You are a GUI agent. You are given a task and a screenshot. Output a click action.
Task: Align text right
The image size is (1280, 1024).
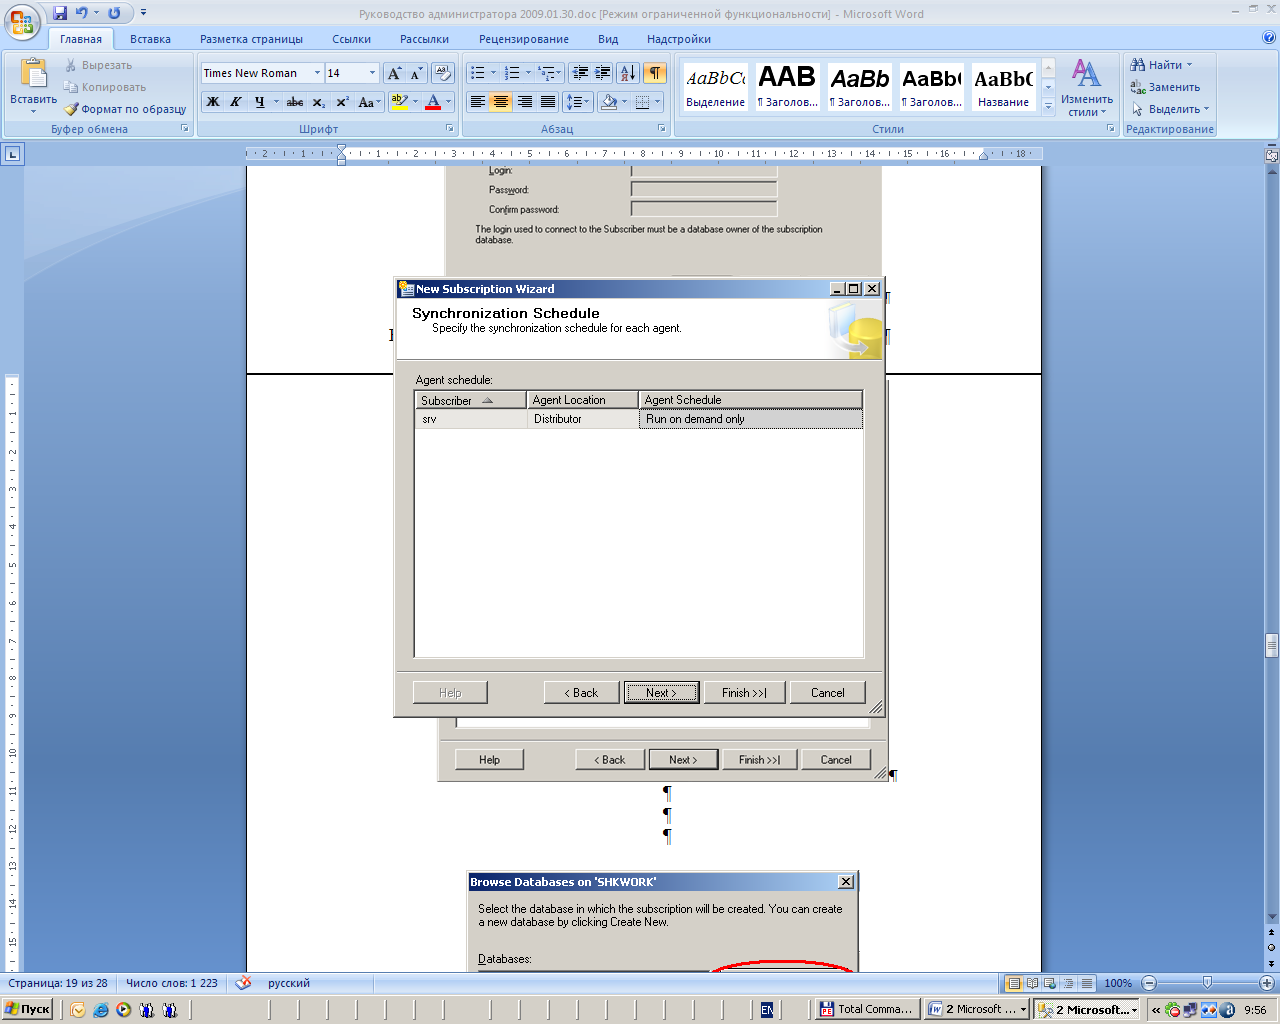point(524,102)
